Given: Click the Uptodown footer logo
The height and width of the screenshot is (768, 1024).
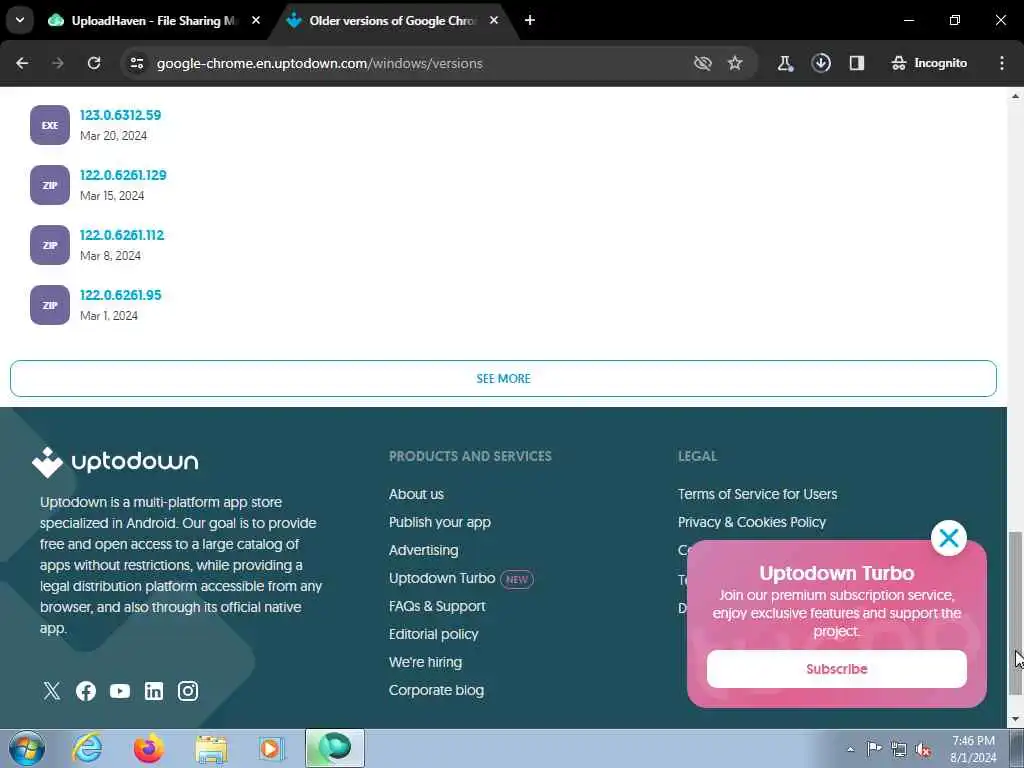Looking at the screenshot, I should tap(115, 462).
